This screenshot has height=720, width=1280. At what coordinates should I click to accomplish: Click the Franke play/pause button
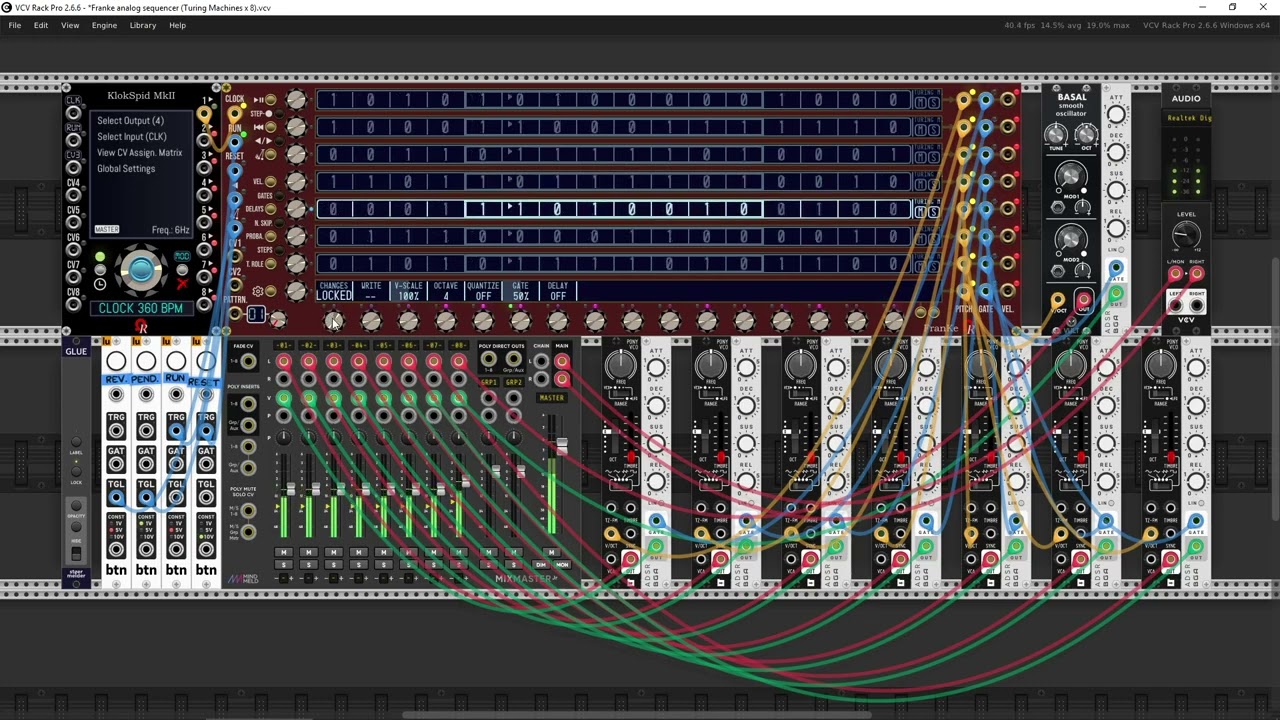(x=270, y=99)
